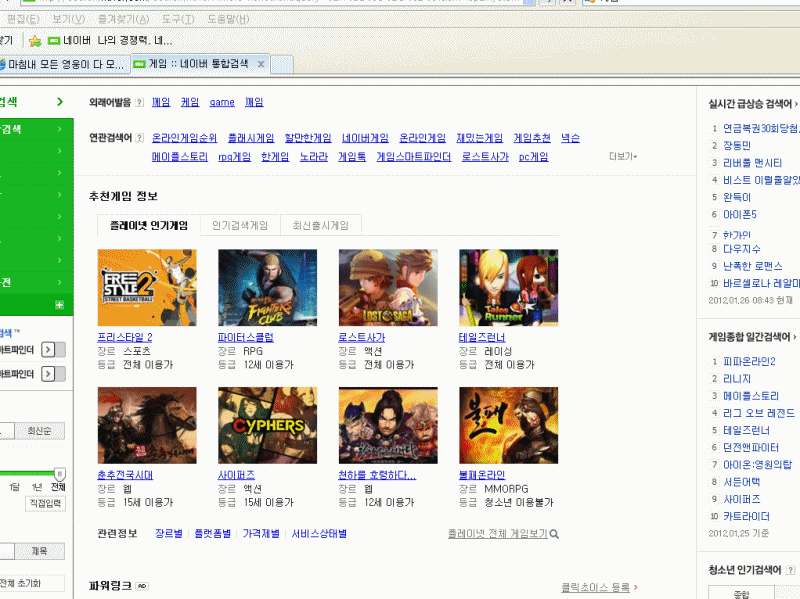This screenshot has width=800, height=599.
Task: Click the 최신순 sort button
Action: tap(39, 431)
